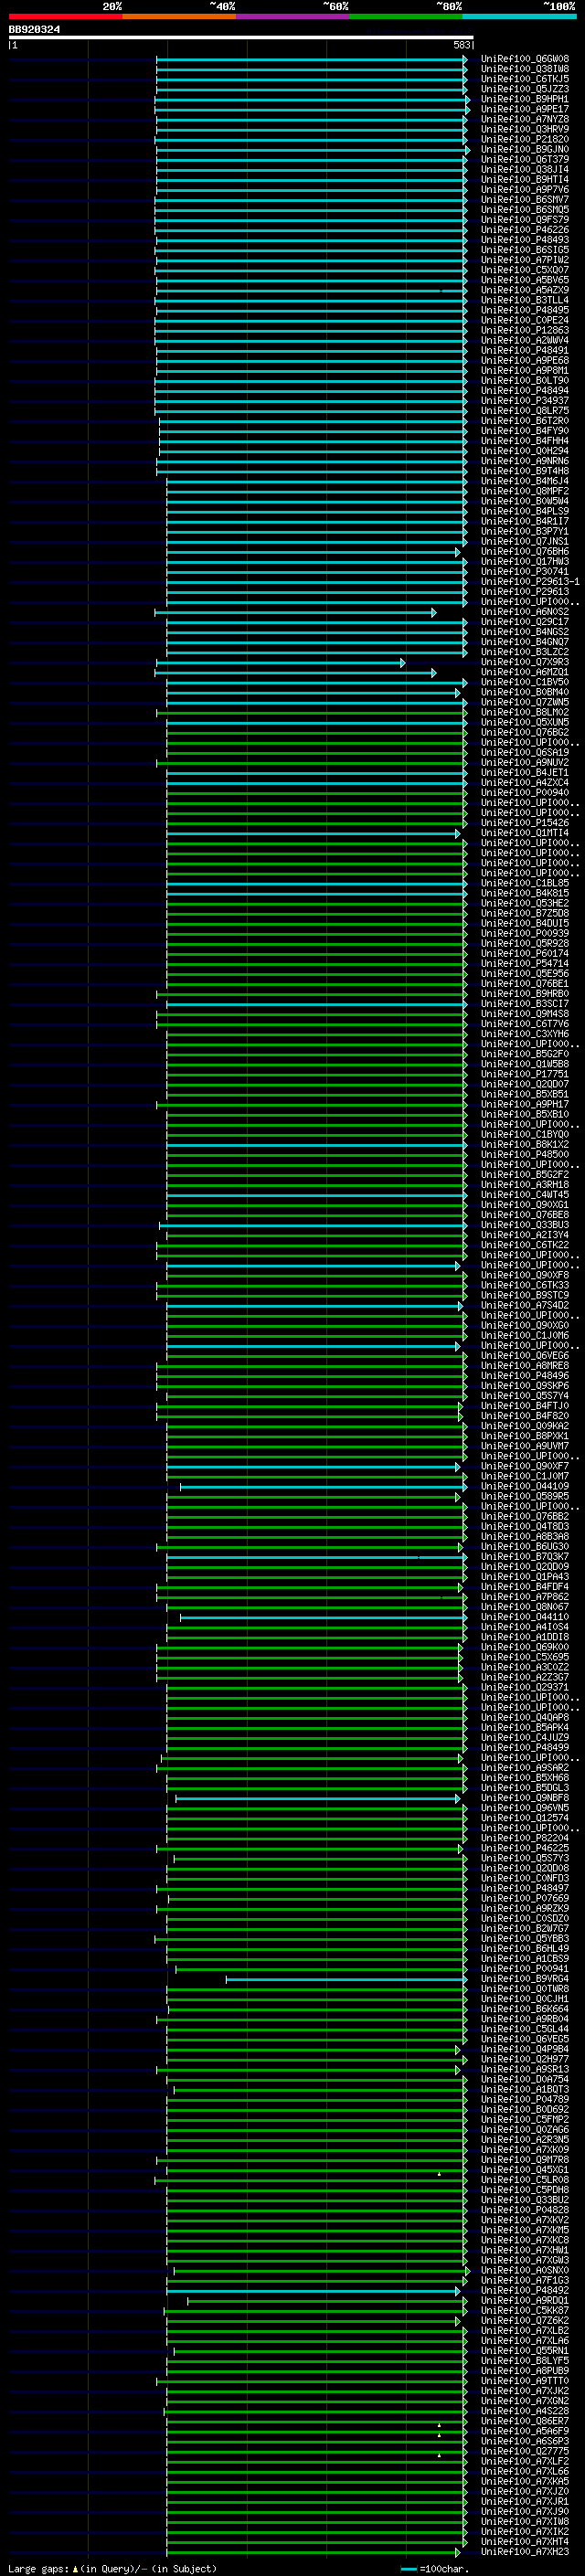Select hit label UniRef100_P60174
This screenshot has width=585, height=2576.
point(525,953)
